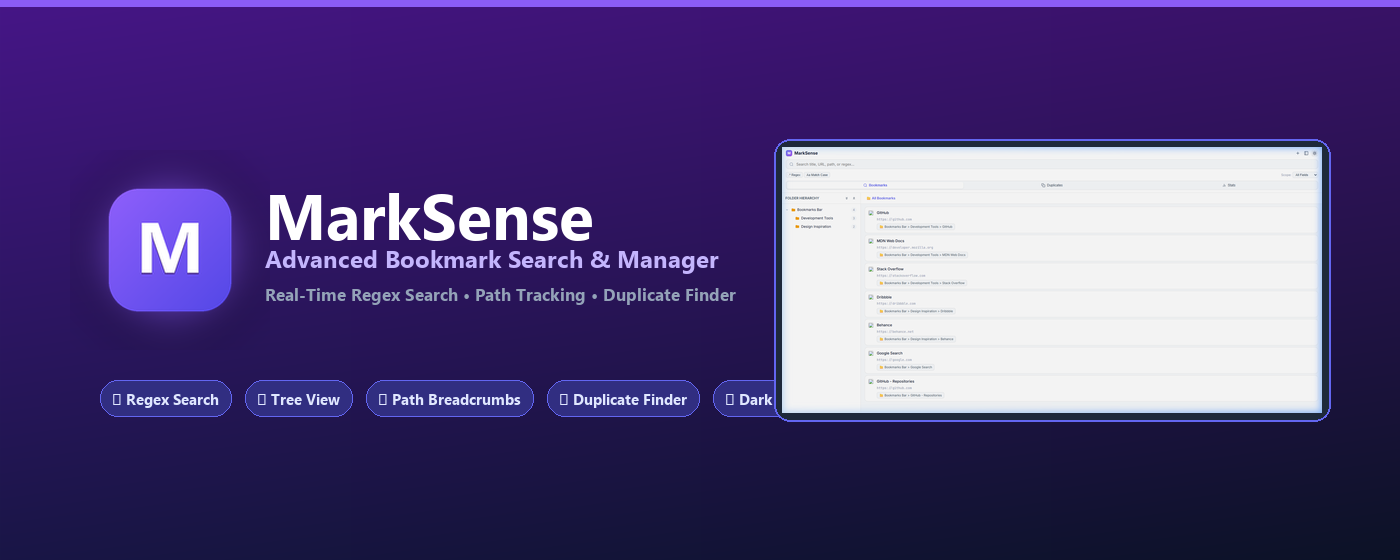Collapse the Bookmarks Bar folder chevron
Image resolution: width=1400 pixels, height=560 pixels.
(787, 210)
